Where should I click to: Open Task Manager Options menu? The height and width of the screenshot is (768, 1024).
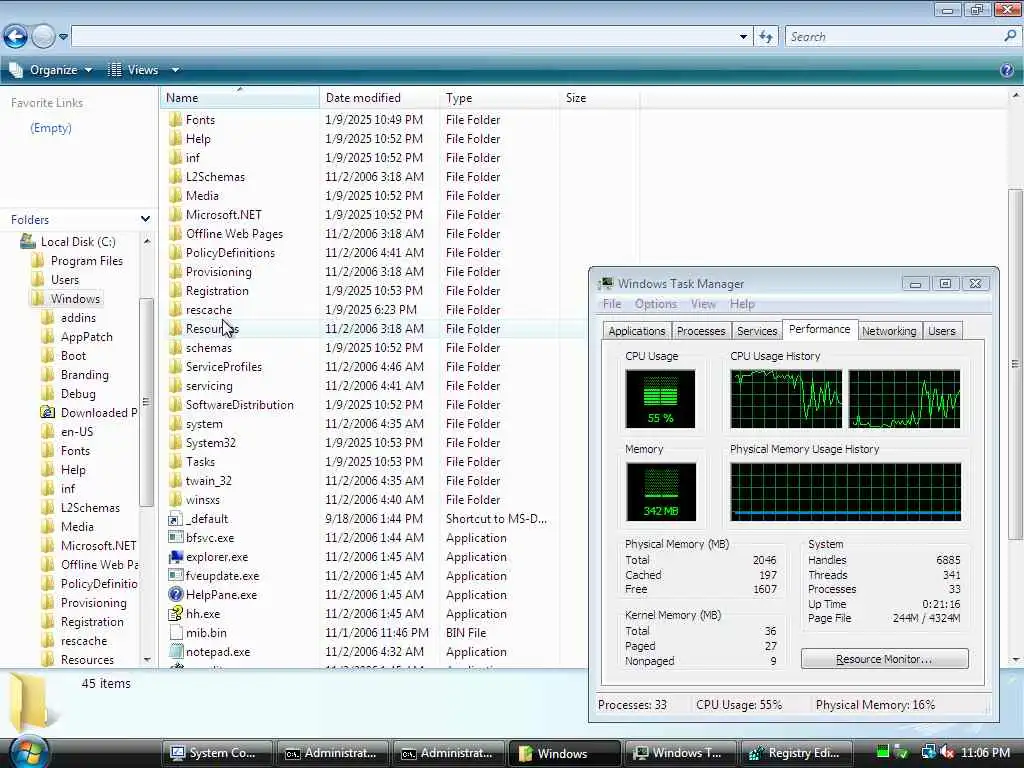pos(655,304)
